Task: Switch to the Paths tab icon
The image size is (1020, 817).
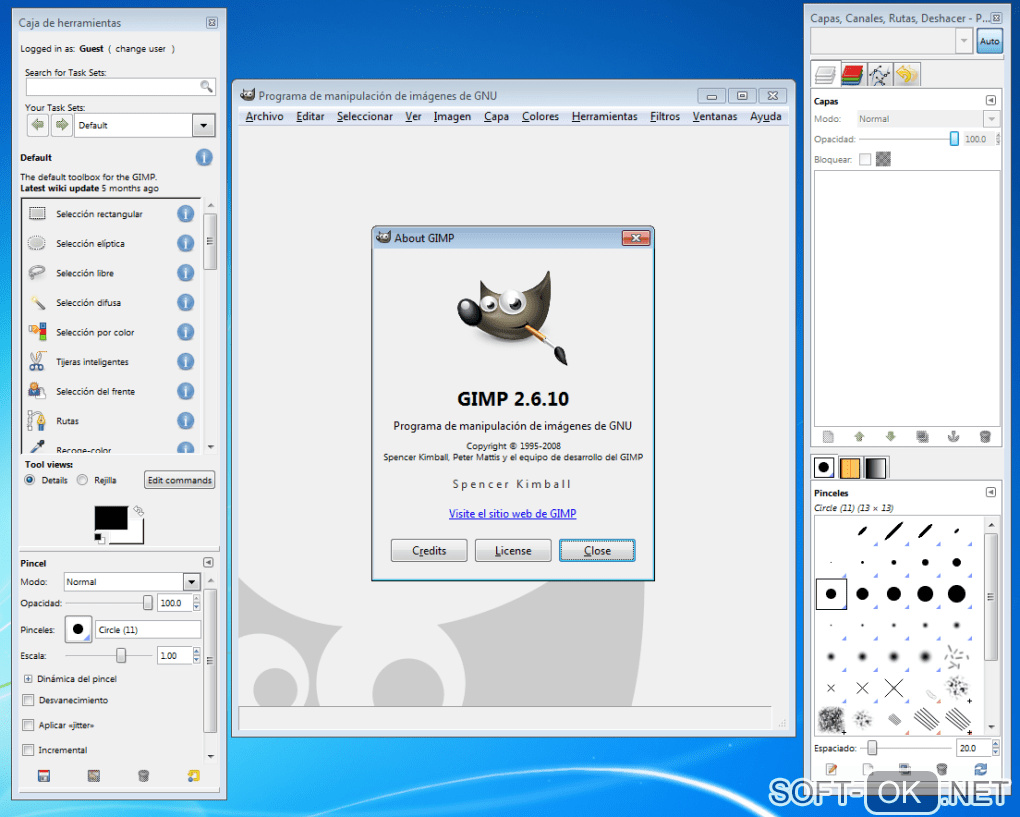Action: (879, 75)
